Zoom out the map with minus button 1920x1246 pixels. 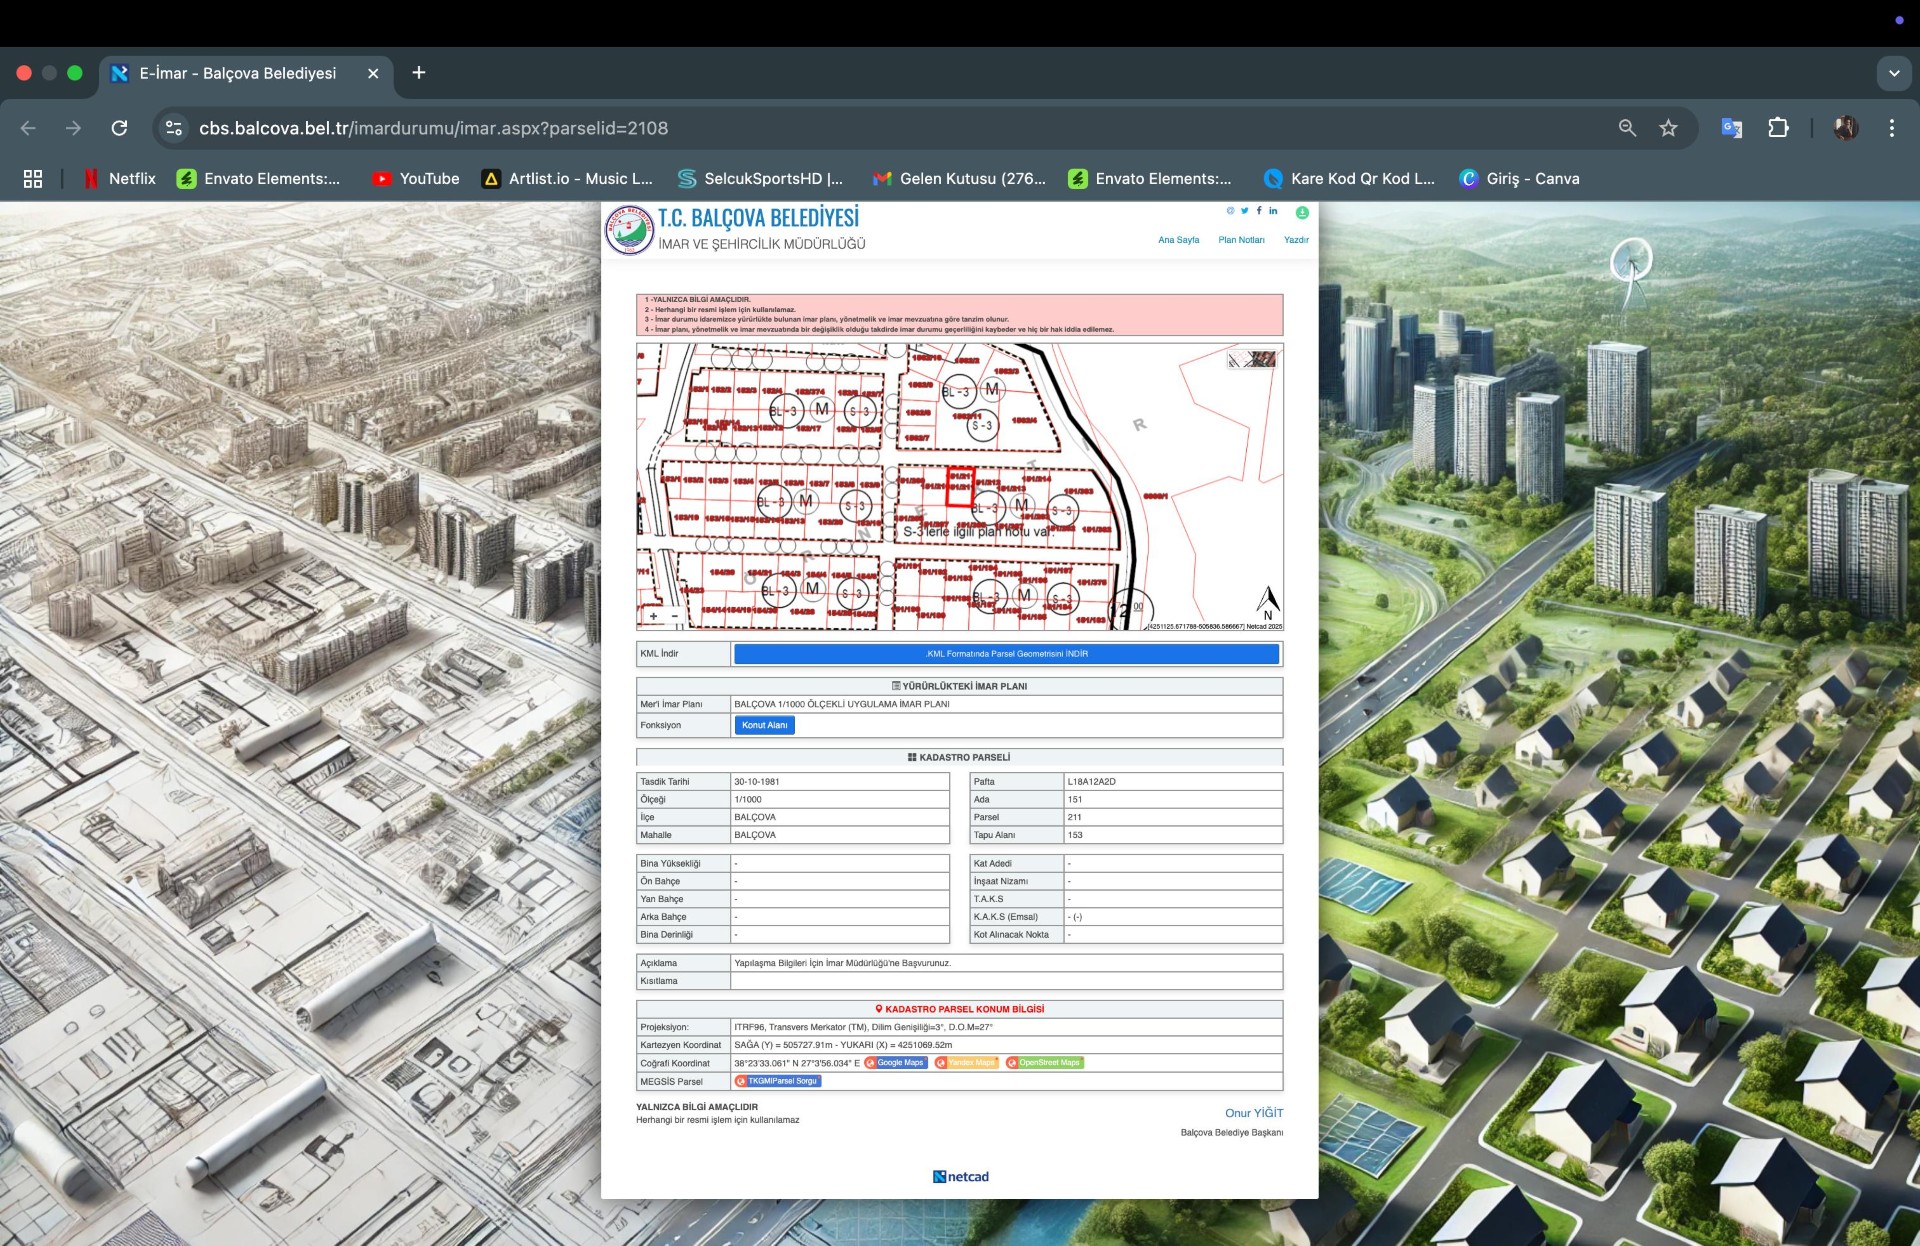(x=675, y=616)
